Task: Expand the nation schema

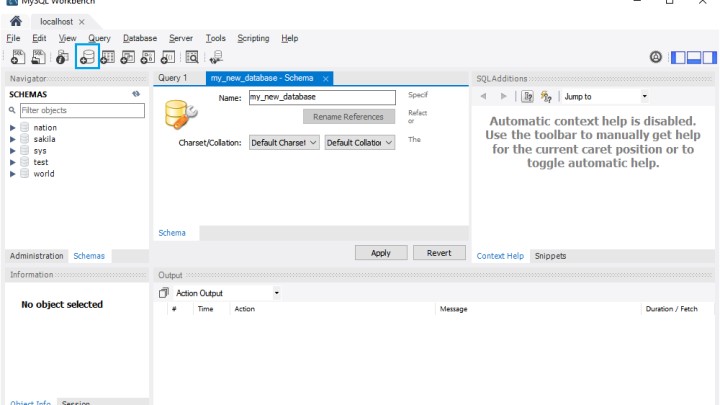Action: 12,128
